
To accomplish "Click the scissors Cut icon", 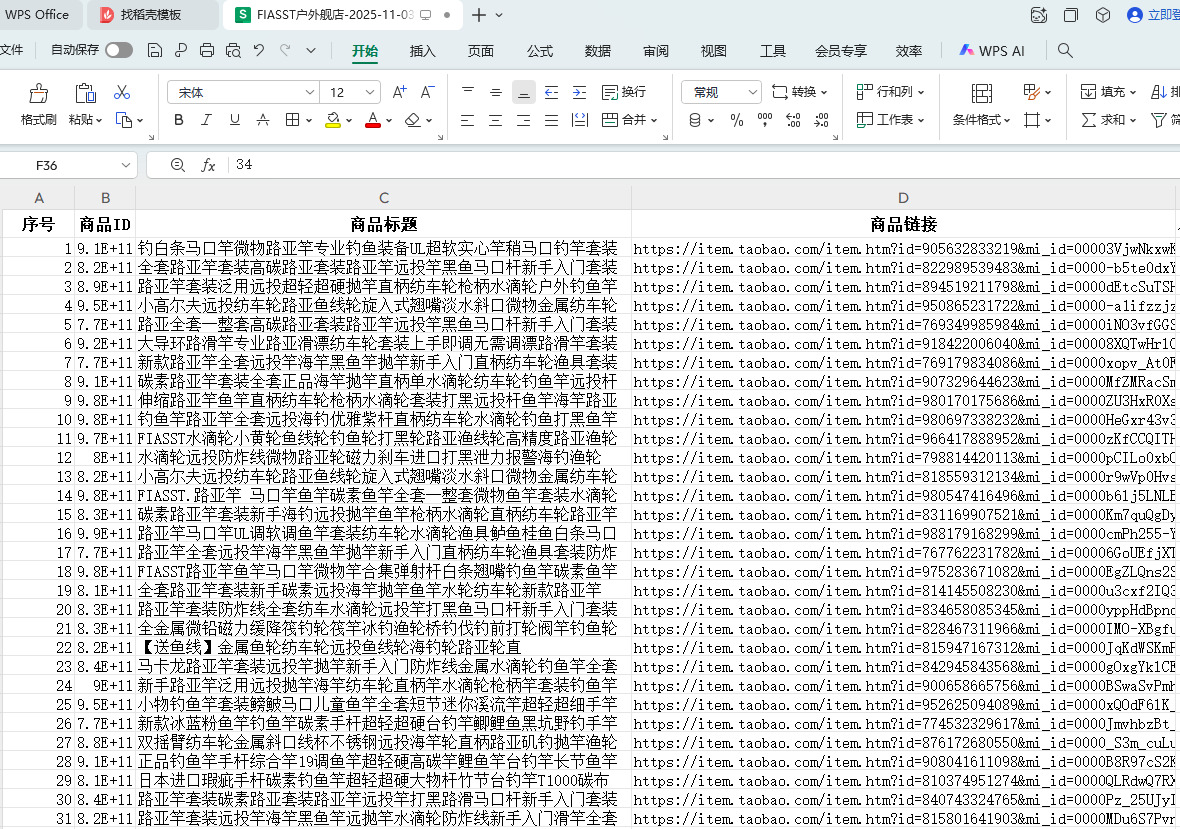I will click(122, 93).
